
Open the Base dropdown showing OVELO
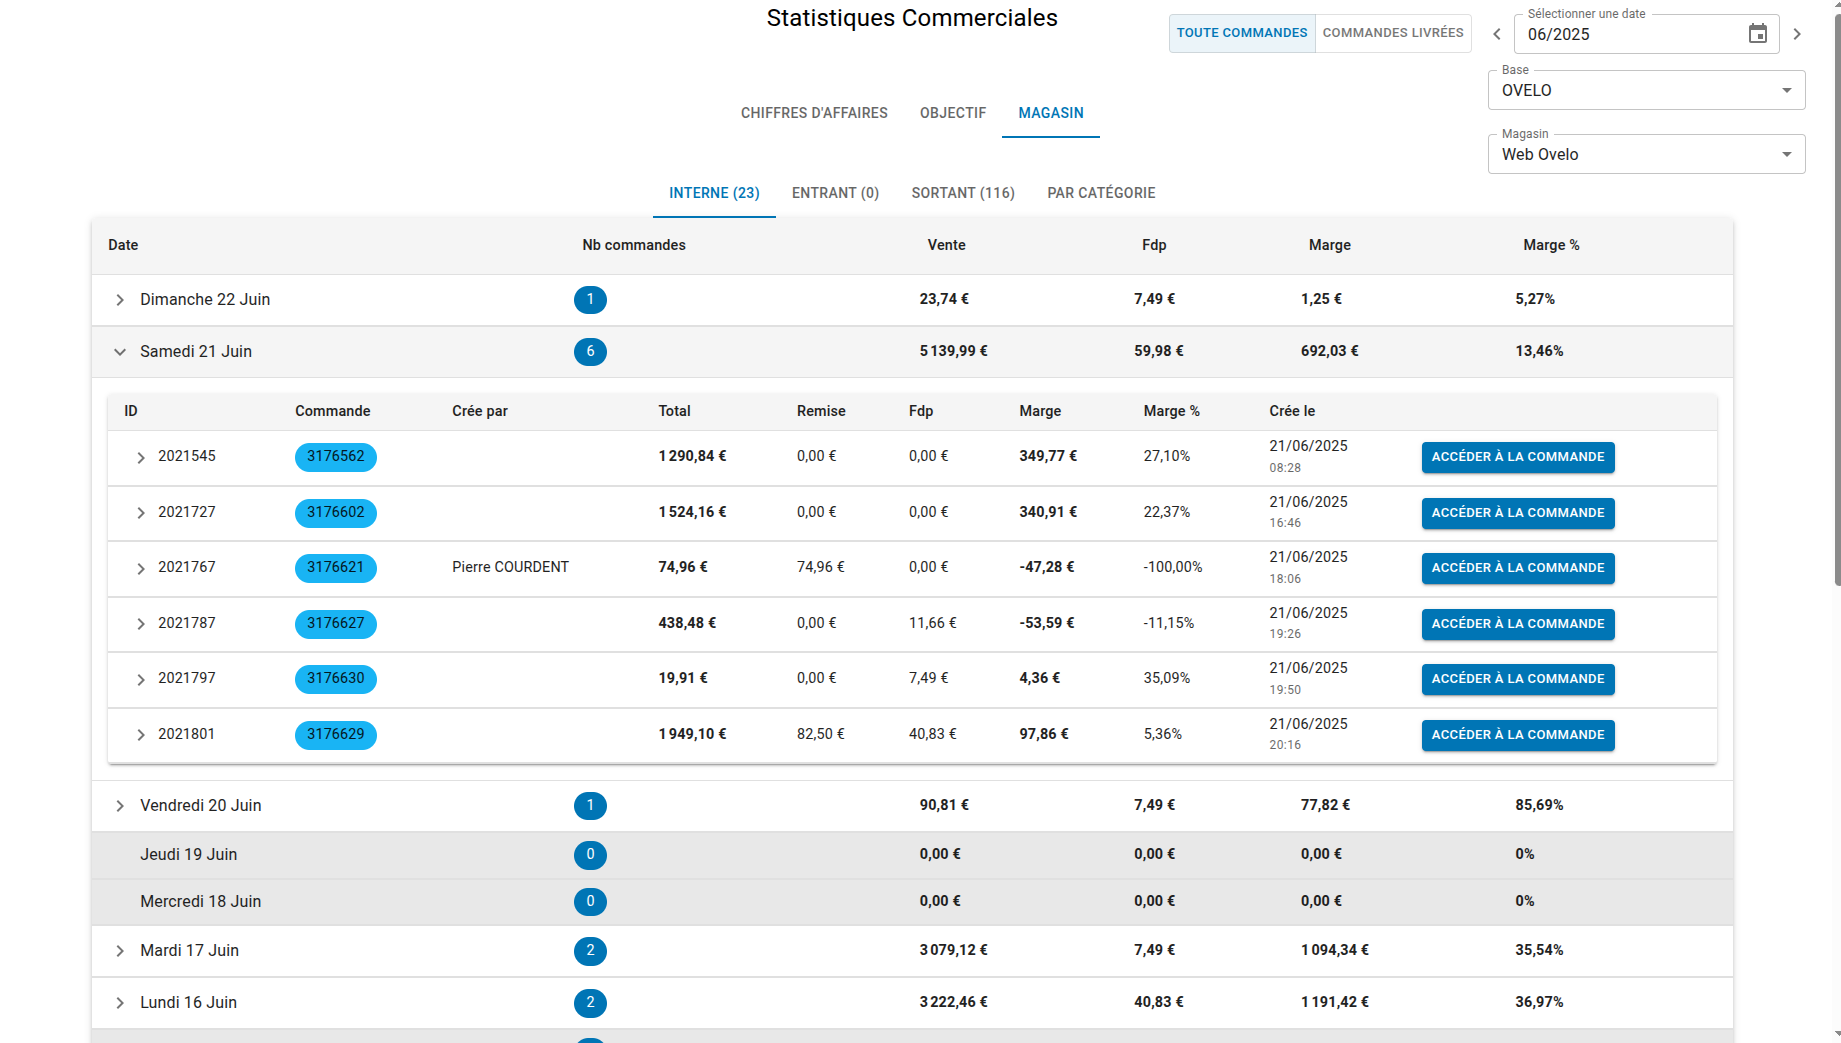[x=1645, y=90]
